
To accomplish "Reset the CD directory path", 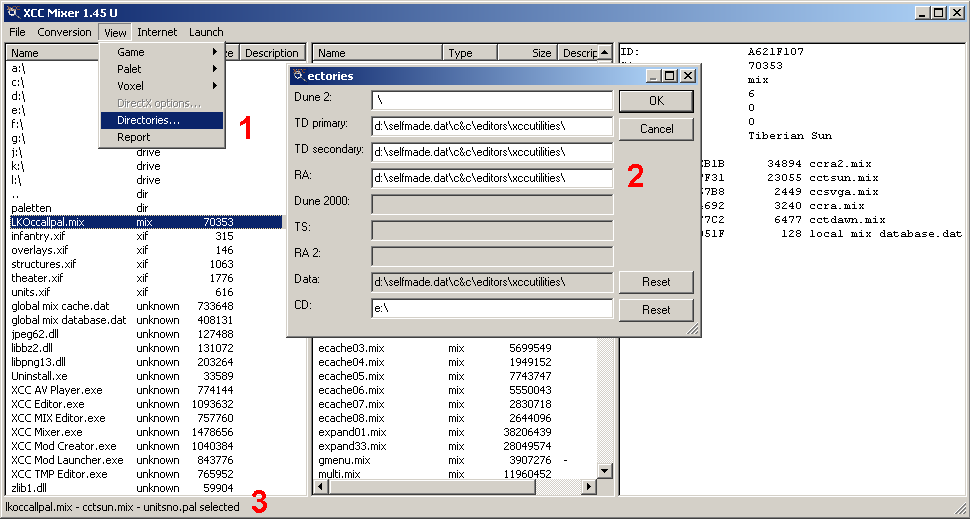I will (656, 310).
